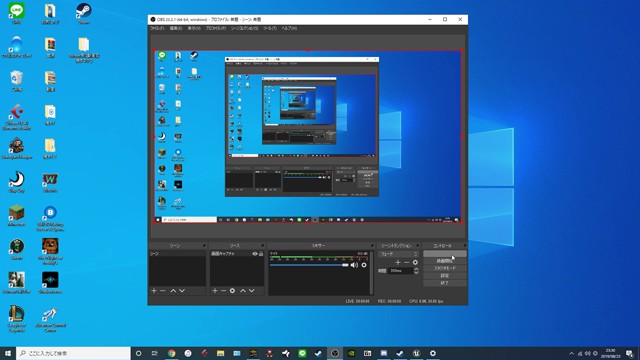Pop out the Mixer dock via its header icon
Viewport: 640px width, 360px height.
372,246
